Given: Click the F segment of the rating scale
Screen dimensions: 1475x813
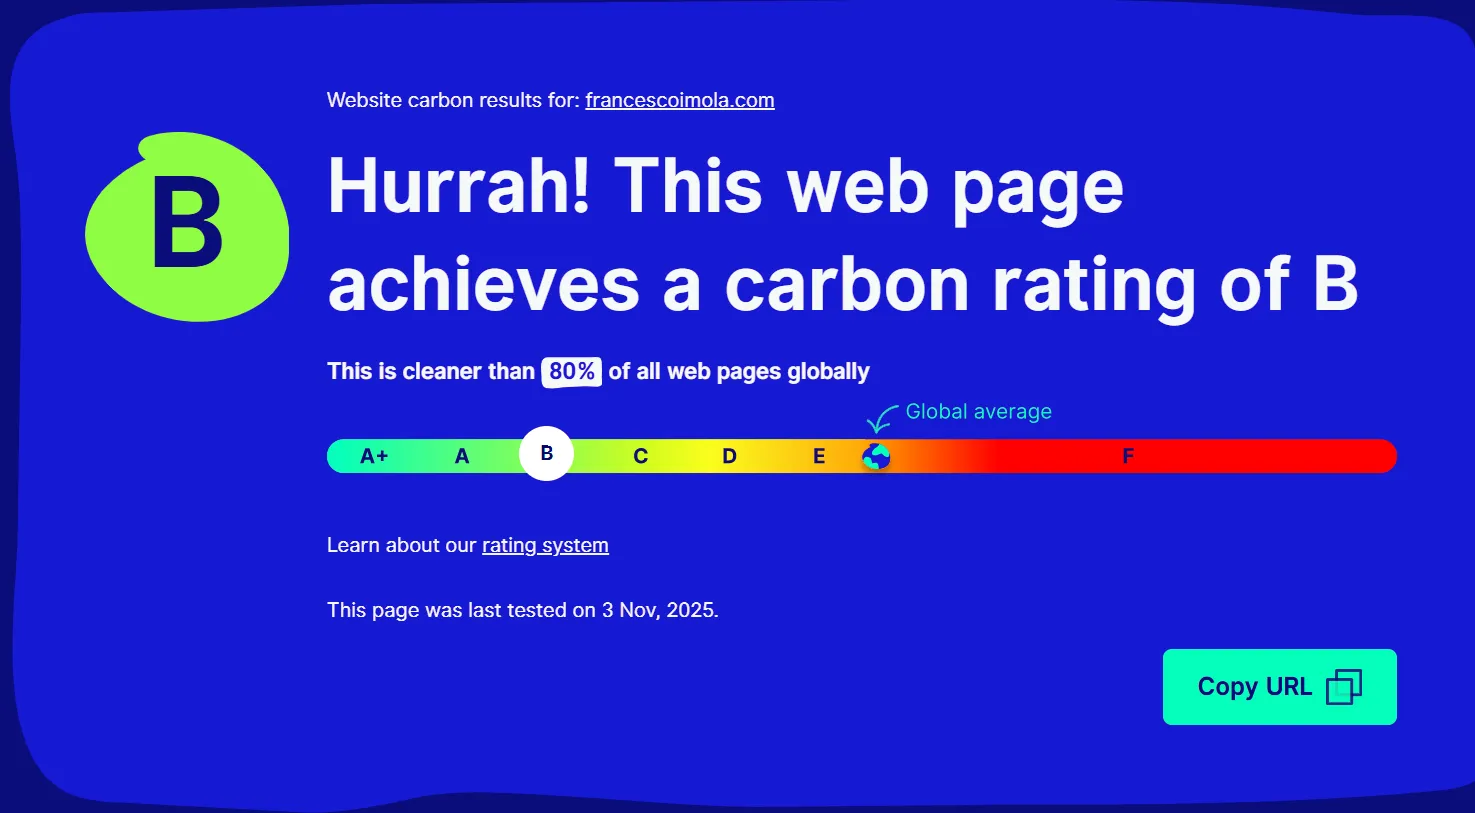Looking at the screenshot, I should tap(1128, 456).
